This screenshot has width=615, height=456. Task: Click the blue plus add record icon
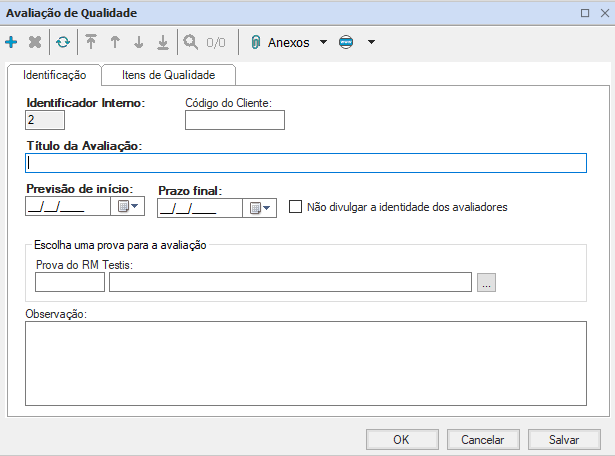tap(11, 43)
